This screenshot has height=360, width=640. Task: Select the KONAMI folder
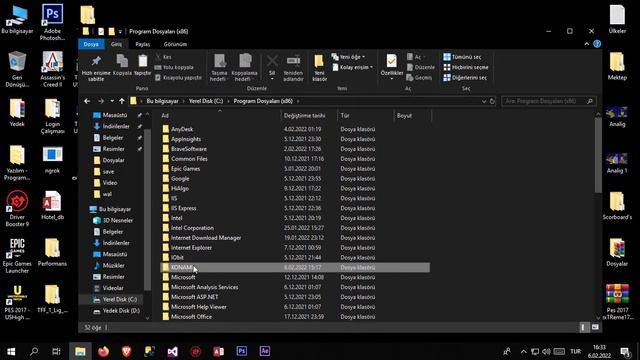pyautogui.click(x=294, y=267)
